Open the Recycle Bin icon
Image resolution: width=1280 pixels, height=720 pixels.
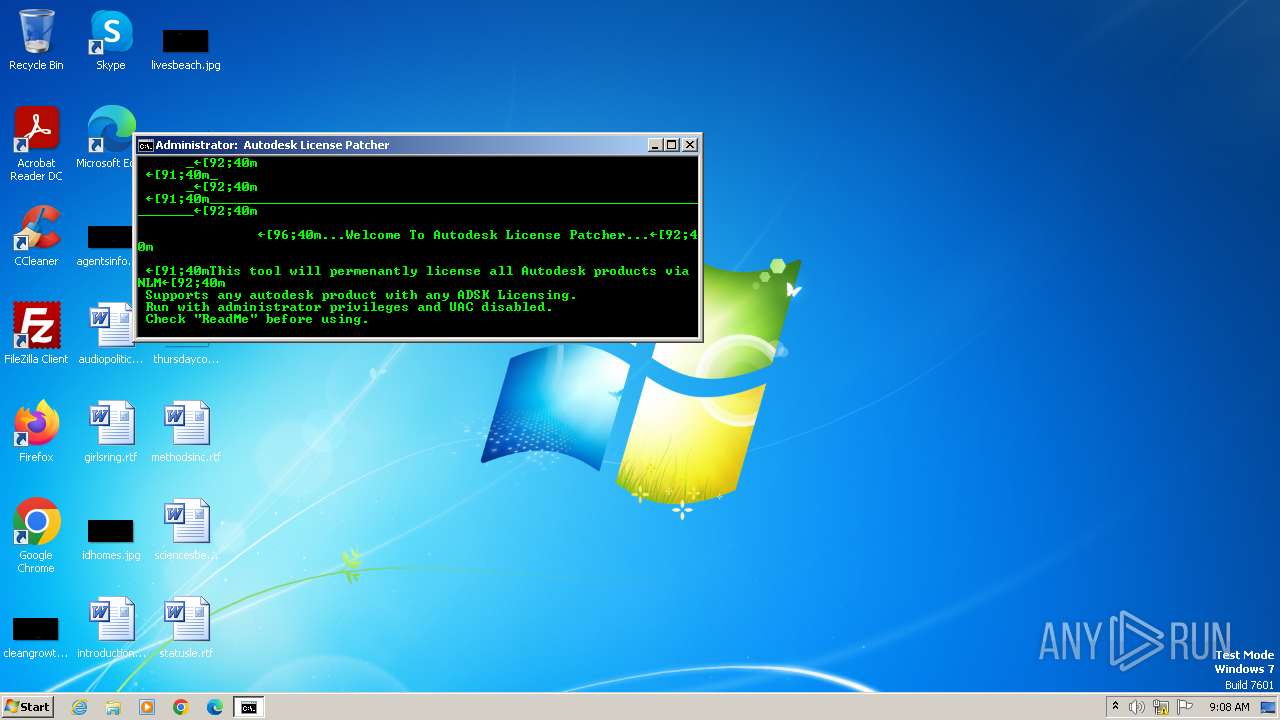point(36,40)
